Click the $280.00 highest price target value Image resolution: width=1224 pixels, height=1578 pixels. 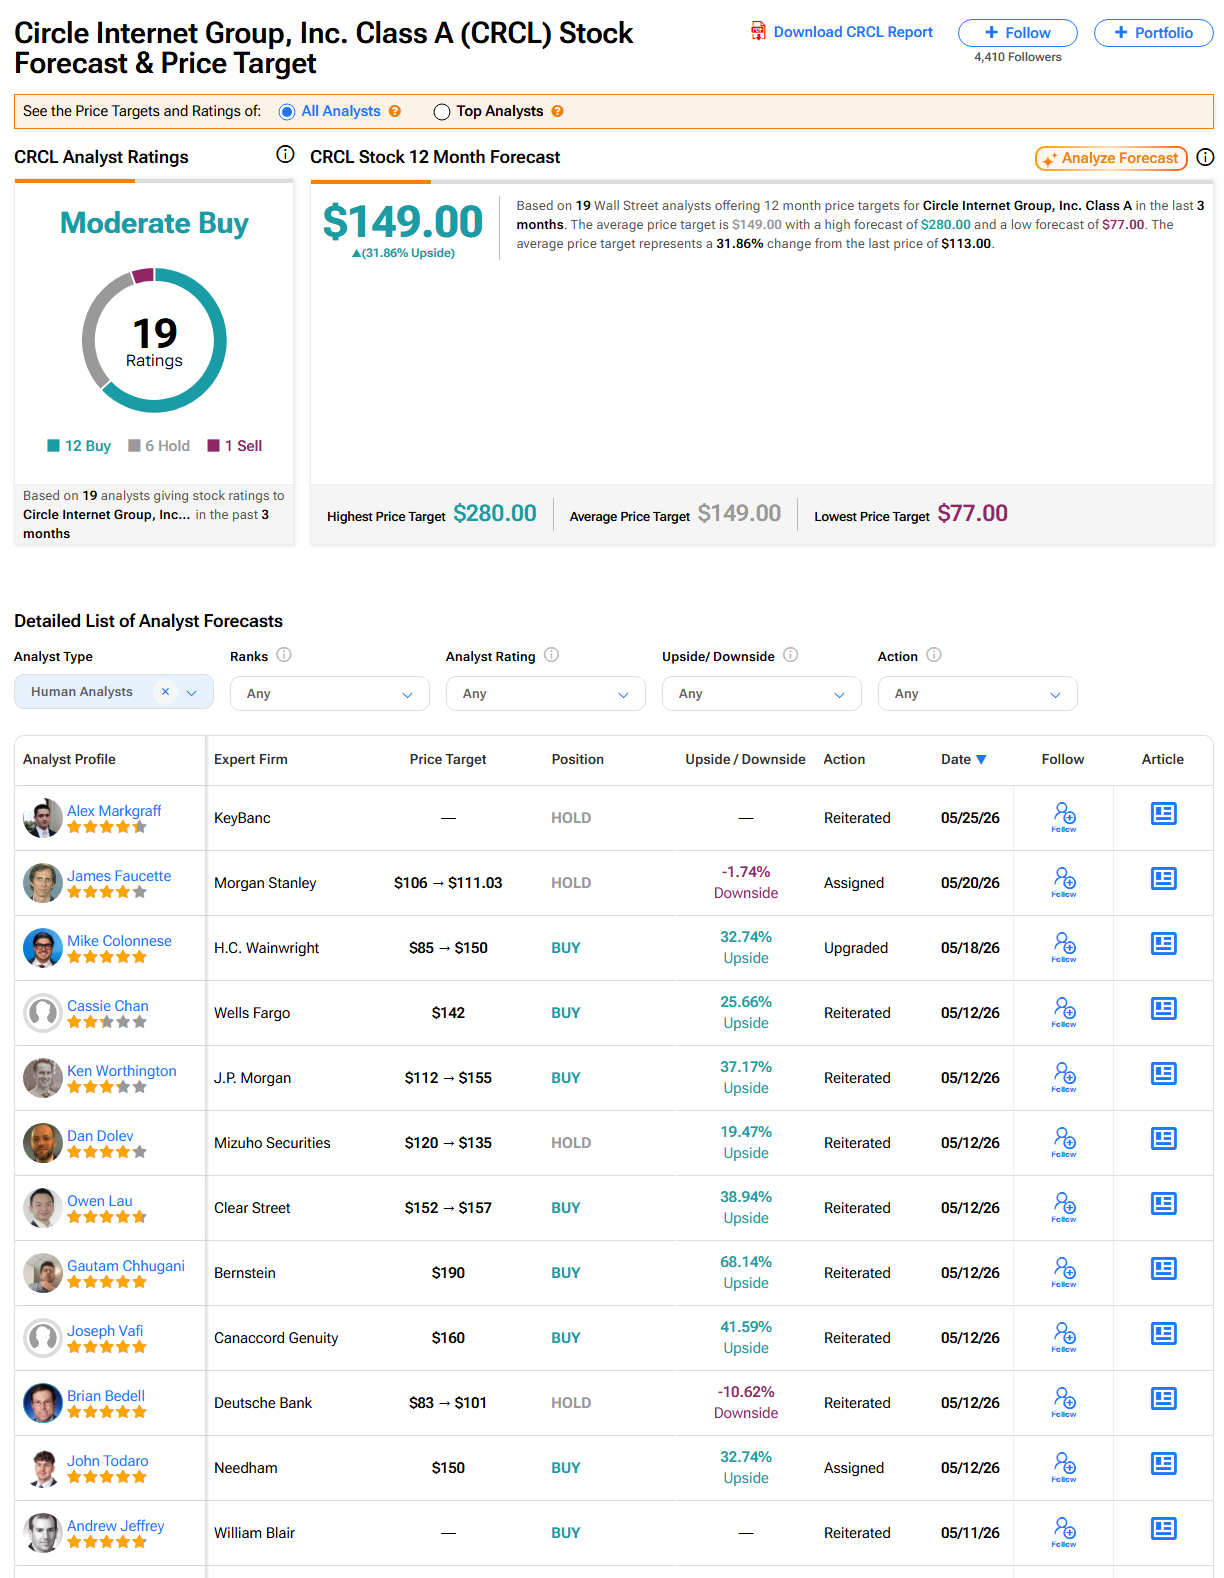(495, 513)
